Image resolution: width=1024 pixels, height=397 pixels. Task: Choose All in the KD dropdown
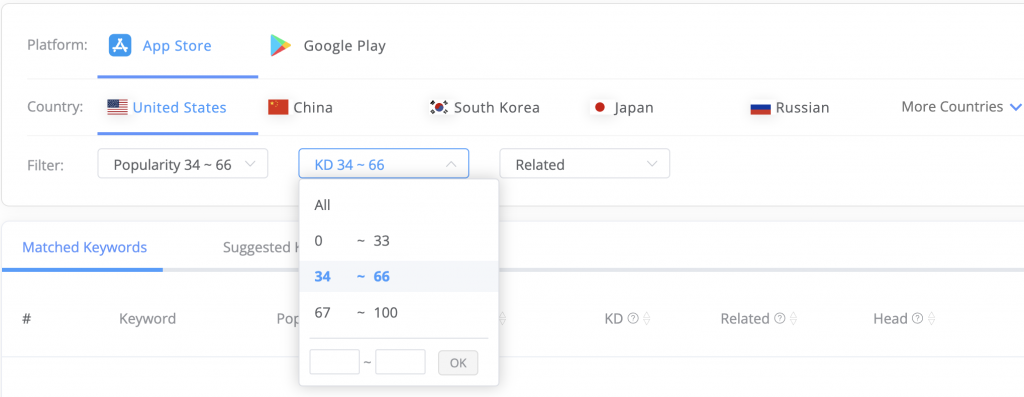[399, 205]
